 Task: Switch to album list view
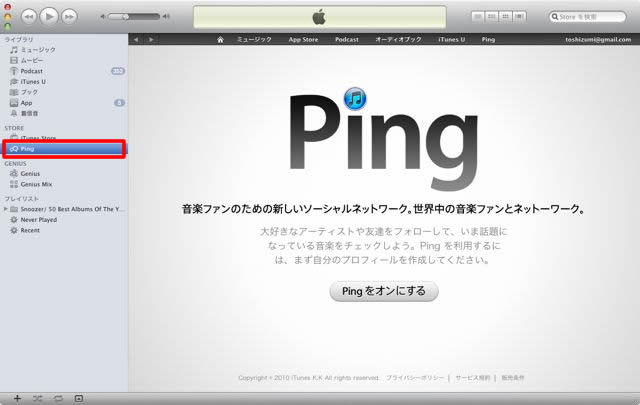[492, 17]
